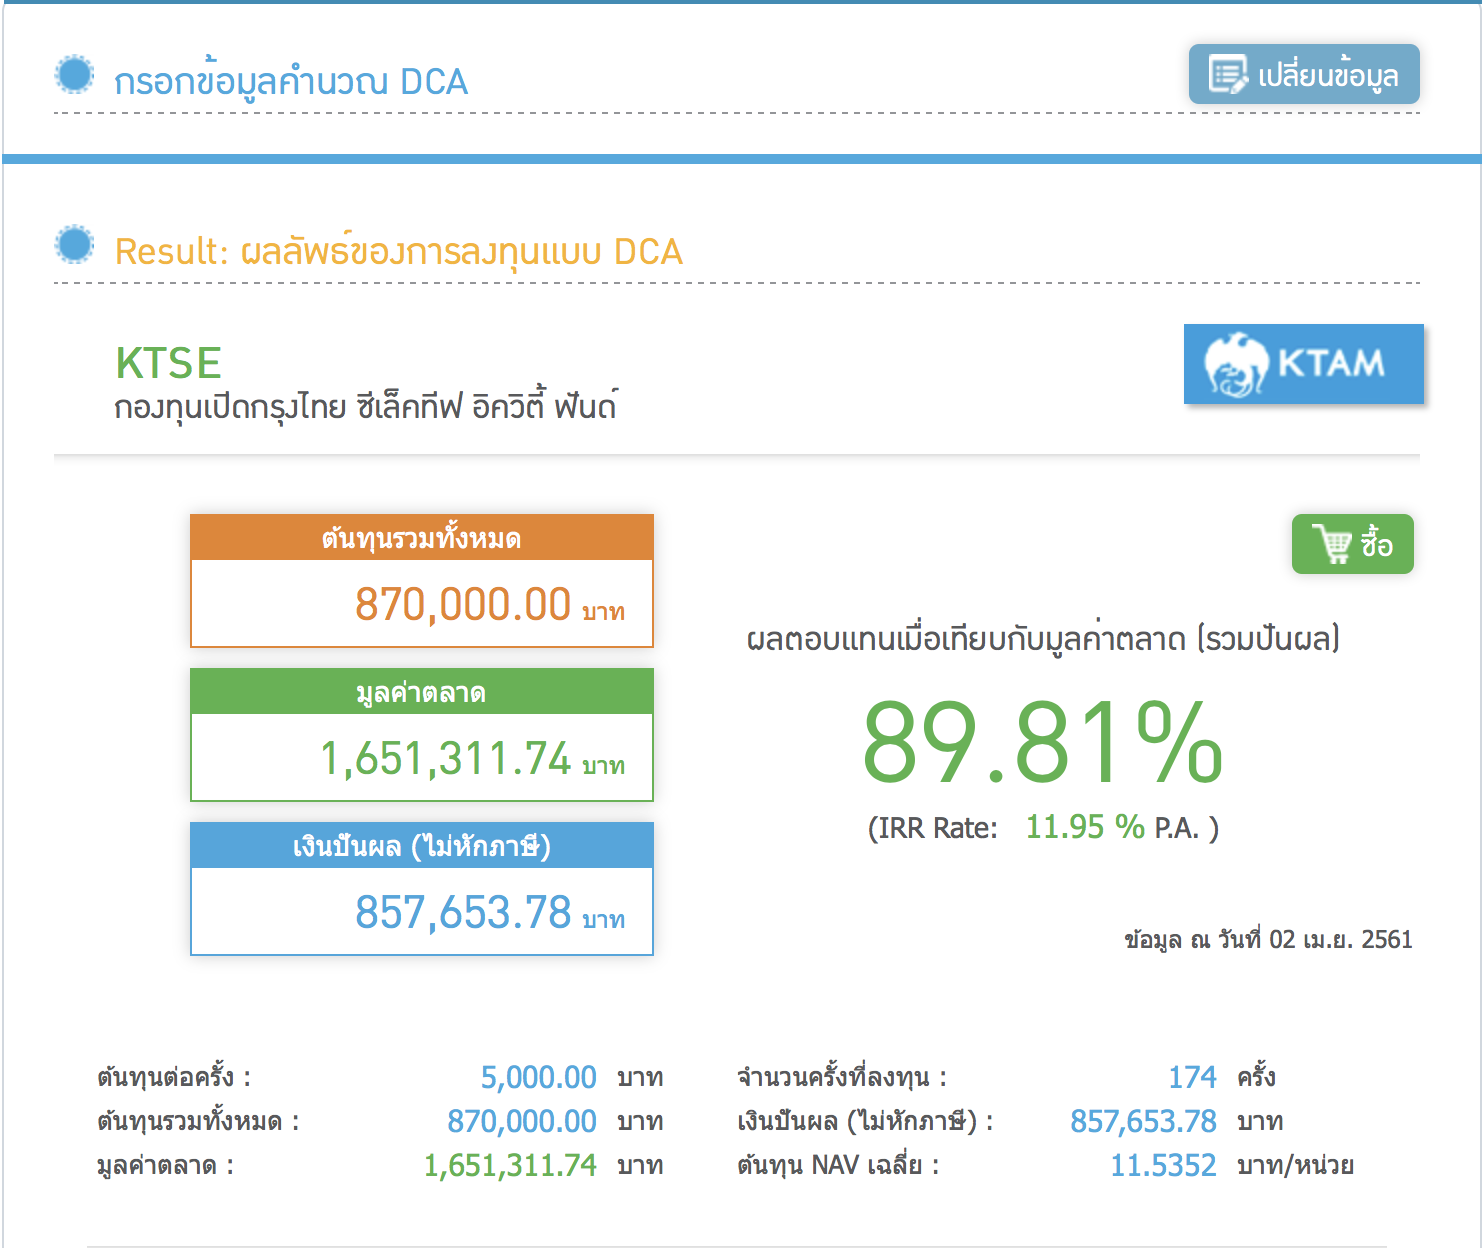Click the 174 investment count value
The width and height of the screenshot is (1482, 1248).
pyautogui.click(x=1192, y=1077)
